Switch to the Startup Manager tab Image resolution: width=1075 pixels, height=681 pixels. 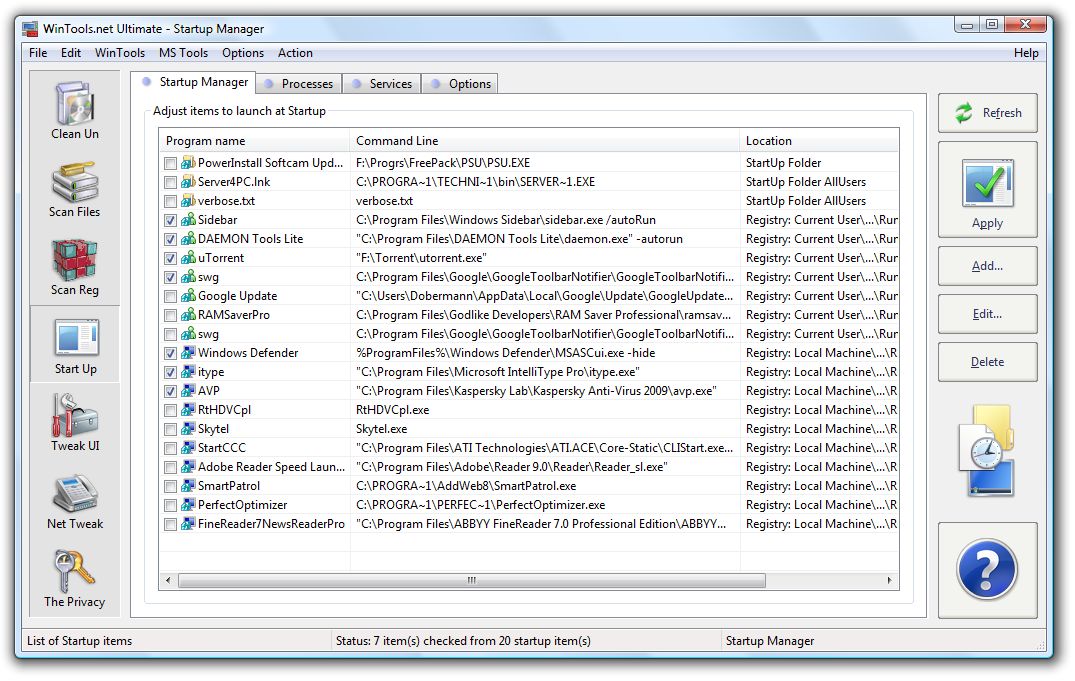[193, 82]
